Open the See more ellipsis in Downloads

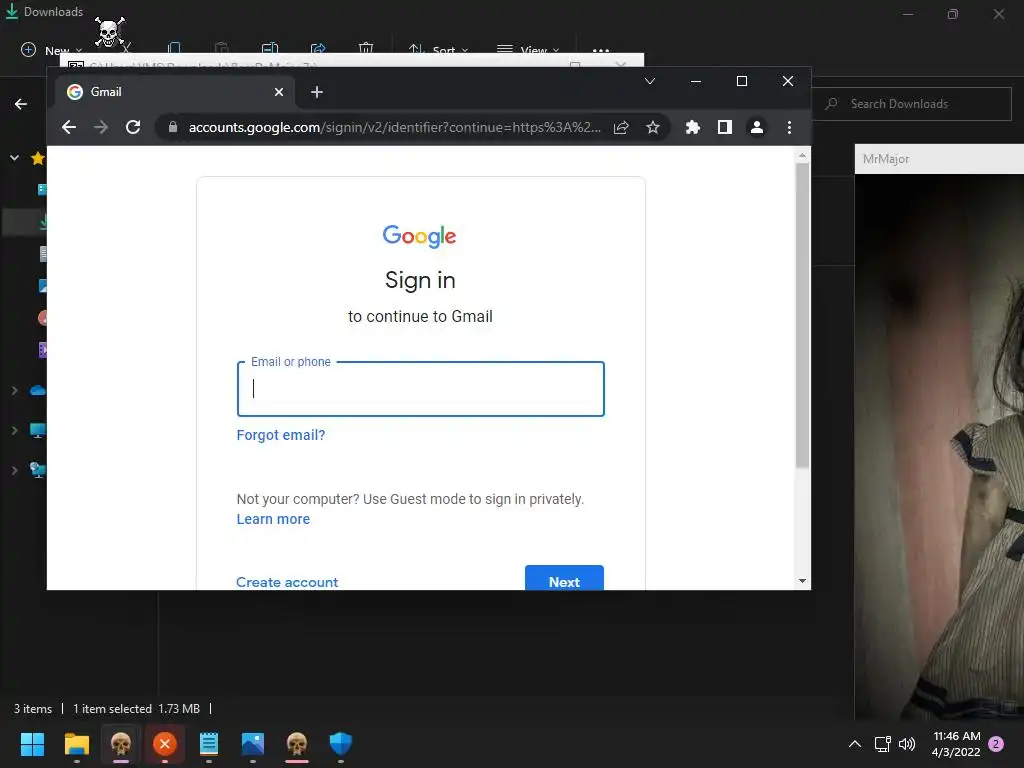(601, 50)
